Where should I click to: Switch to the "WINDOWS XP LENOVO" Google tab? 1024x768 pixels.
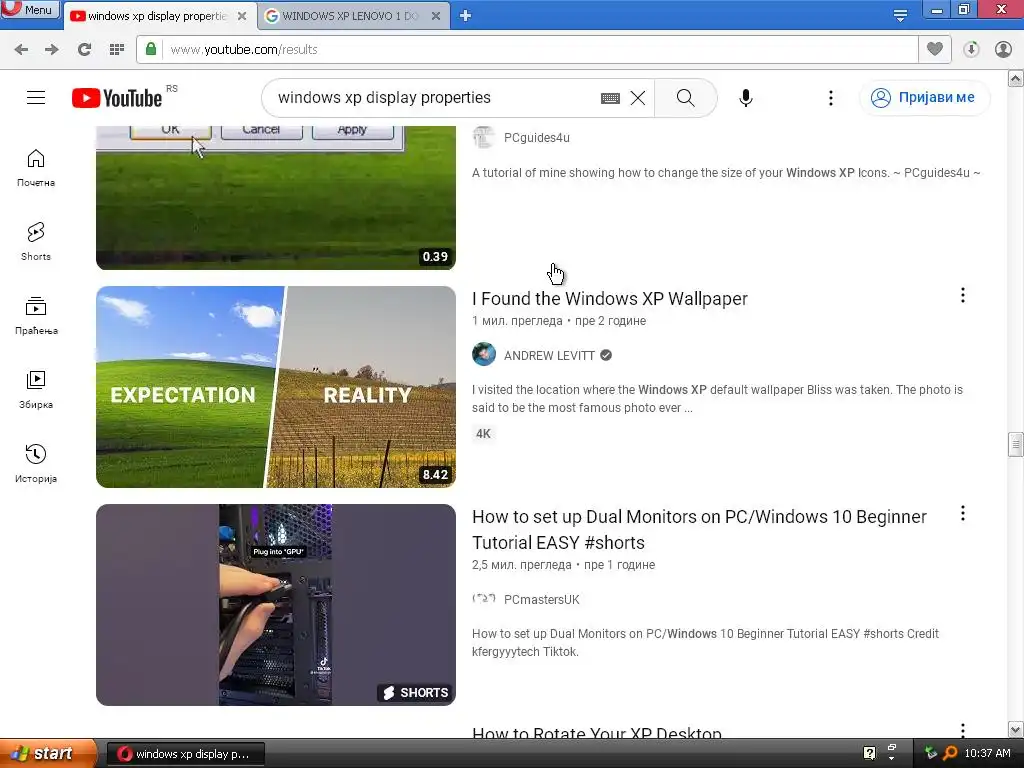(349, 16)
